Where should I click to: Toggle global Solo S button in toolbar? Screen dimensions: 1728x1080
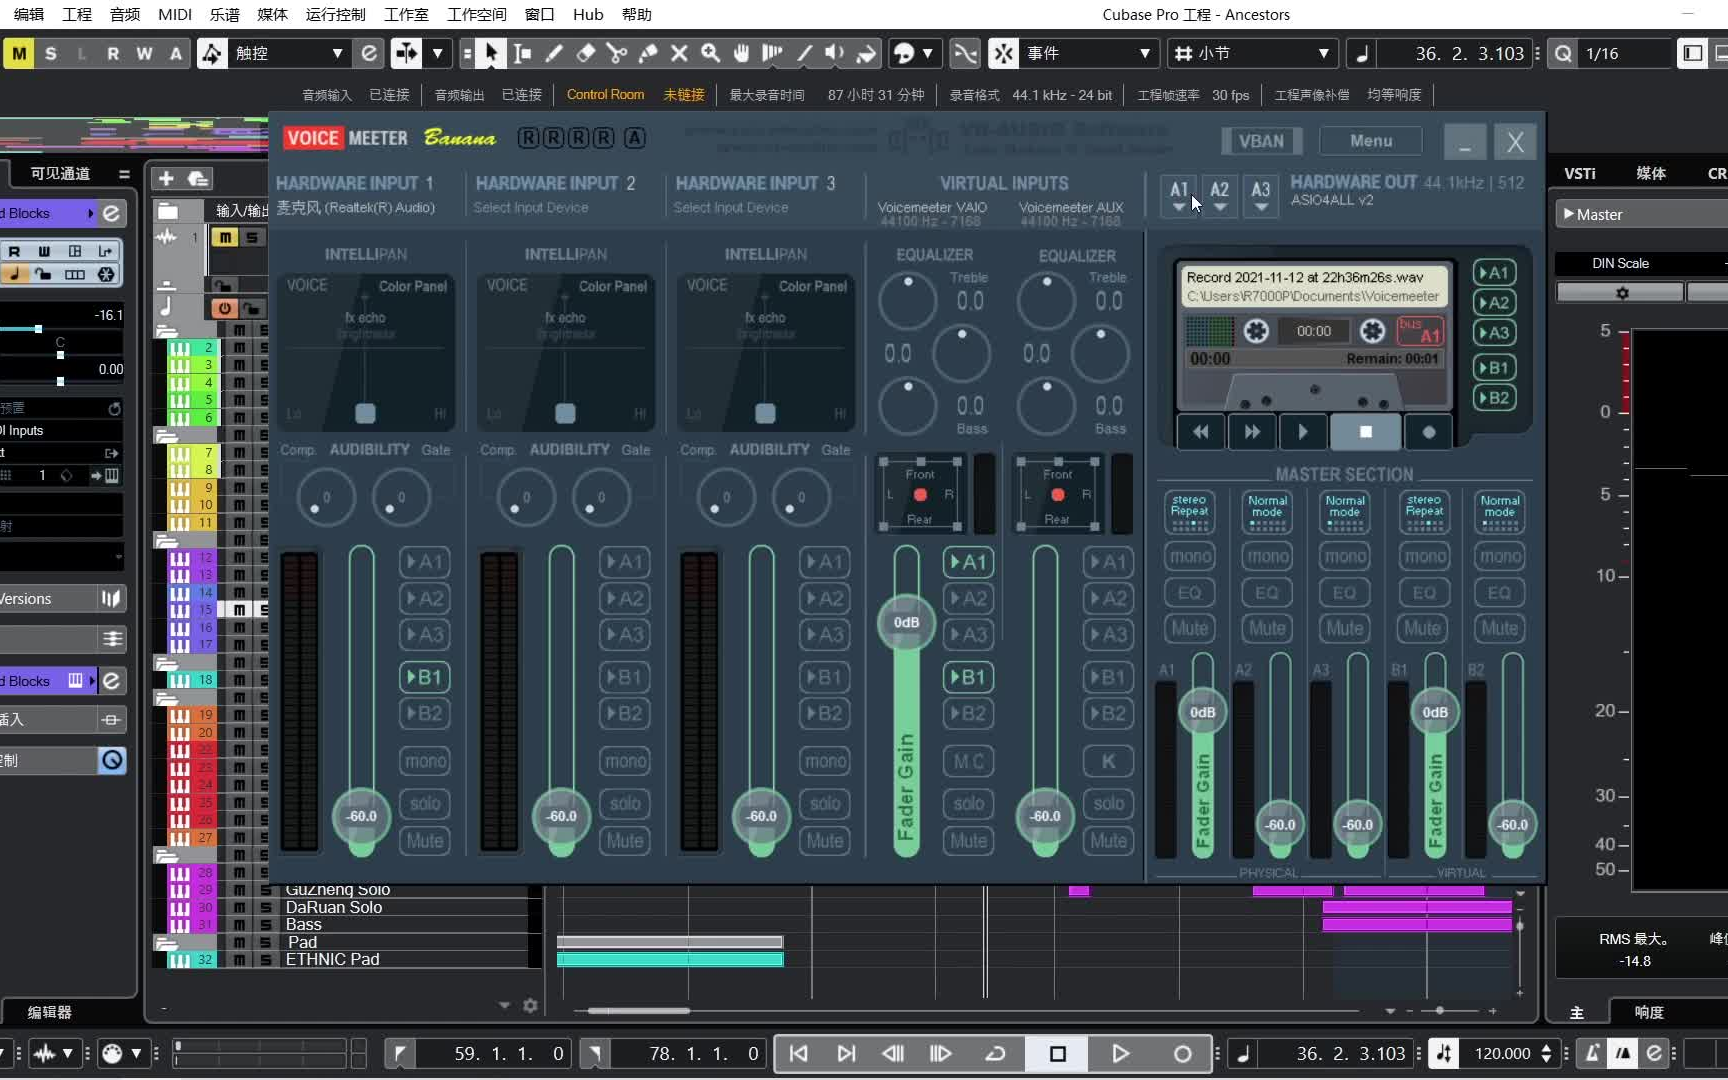50,53
